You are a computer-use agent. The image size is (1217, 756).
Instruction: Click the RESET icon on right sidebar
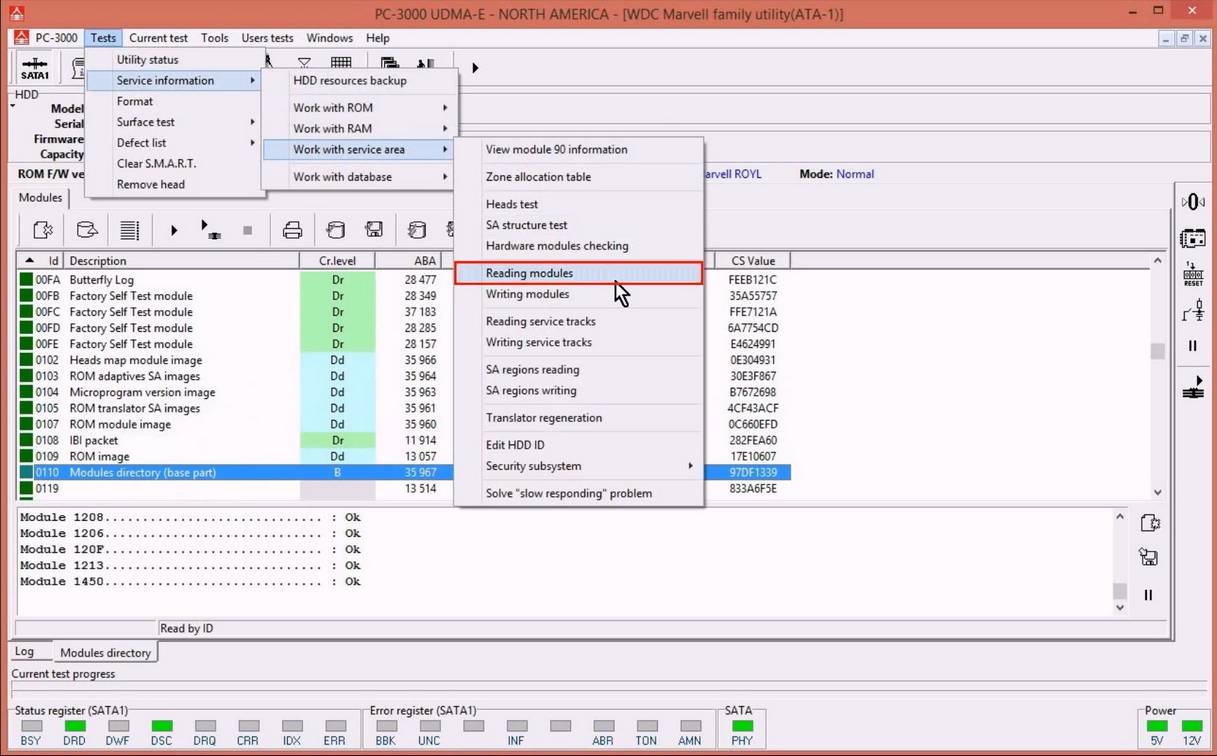pyautogui.click(x=1193, y=275)
